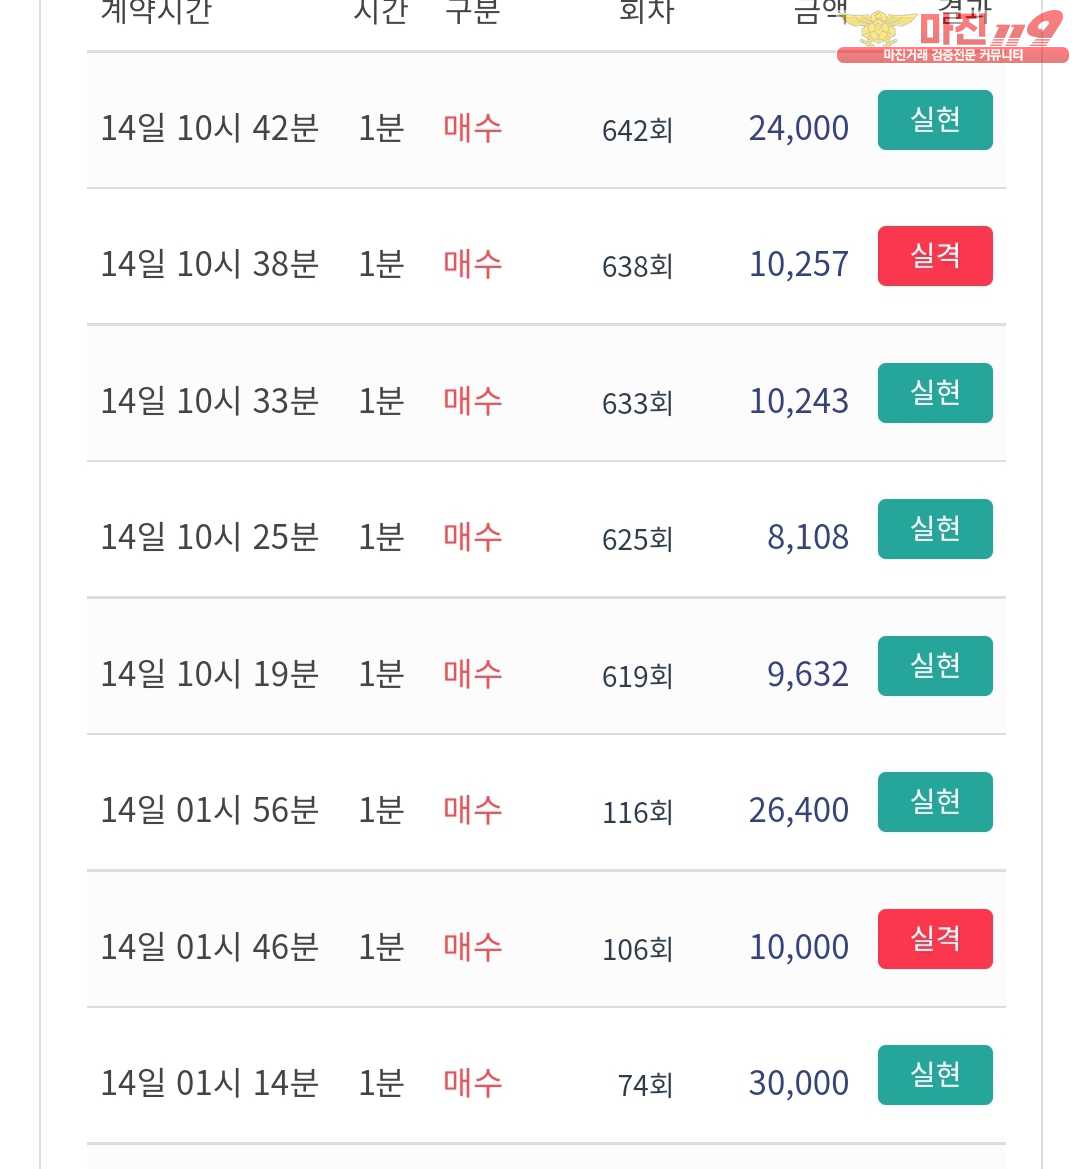Click the 30,000 amount value
The height and width of the screenshot is (1169, 1080).
point(798,1084)
